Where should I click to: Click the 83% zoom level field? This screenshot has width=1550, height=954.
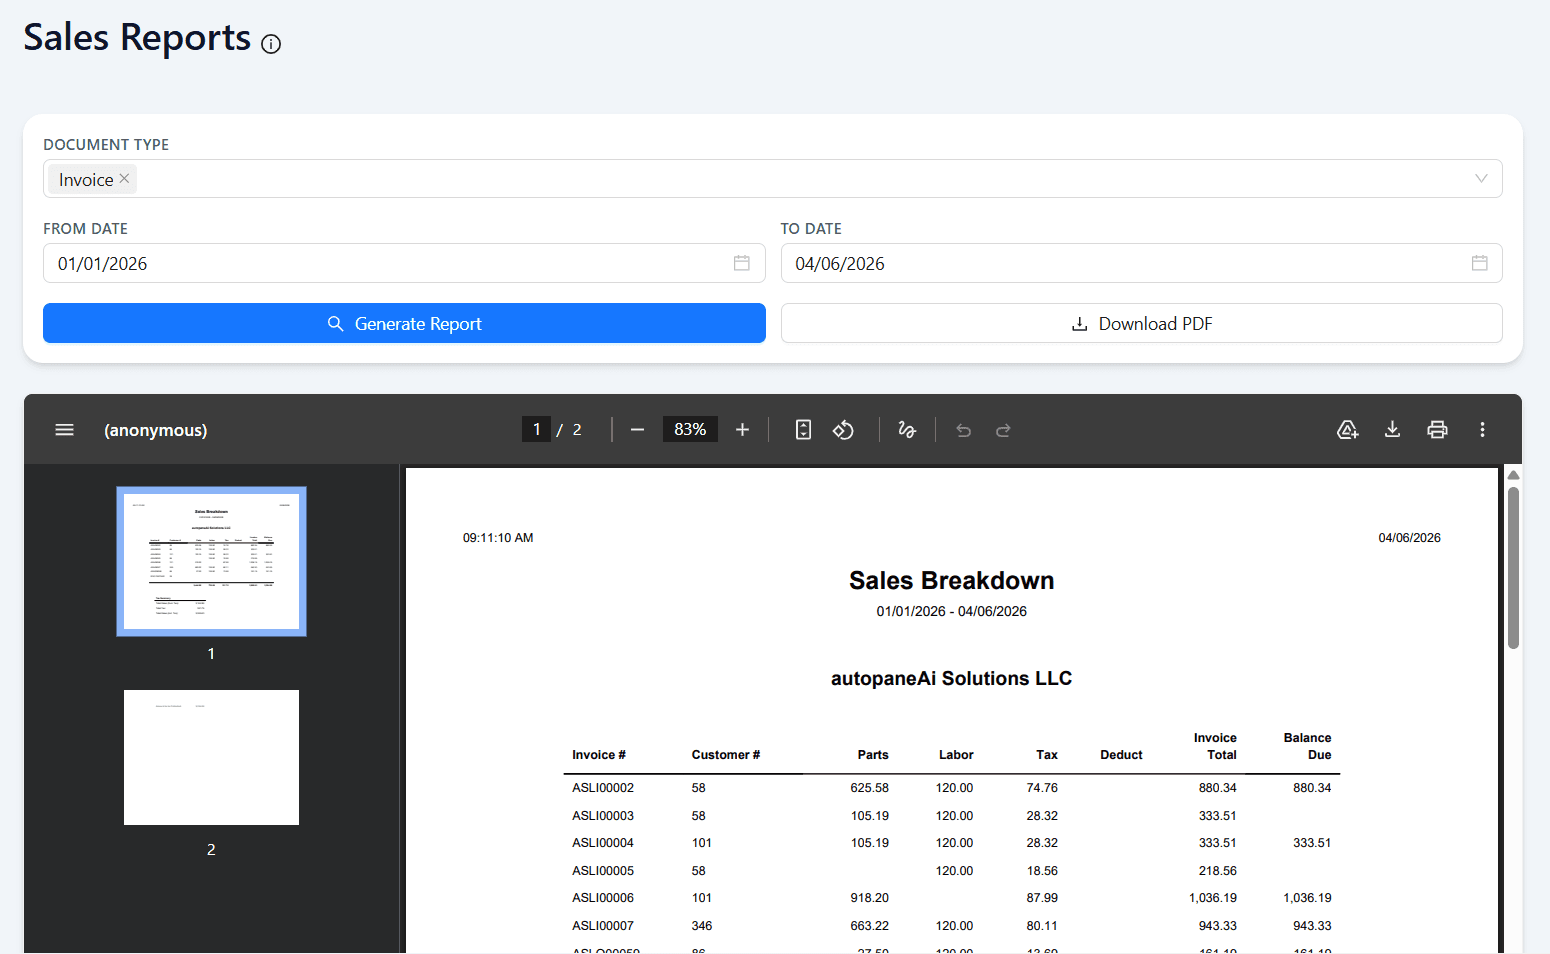tap(690, 429)
